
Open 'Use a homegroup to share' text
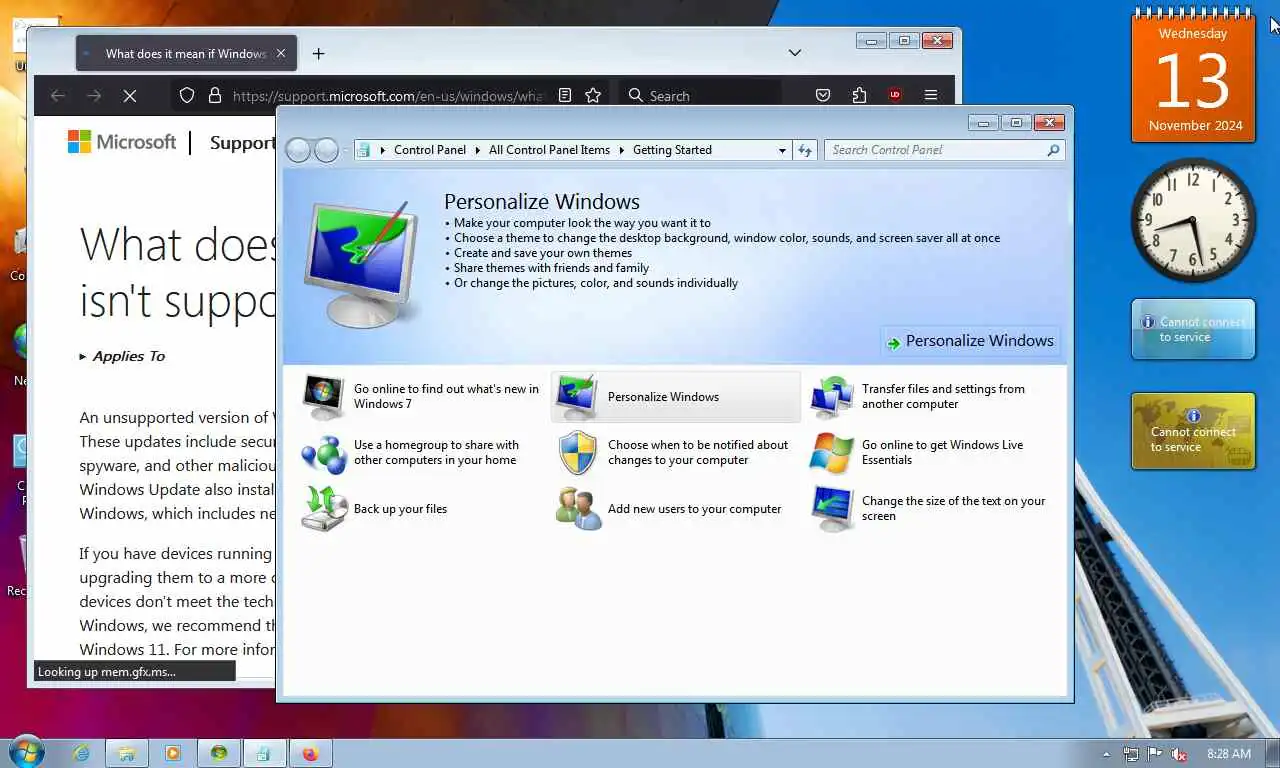click(x=436, y=453)
